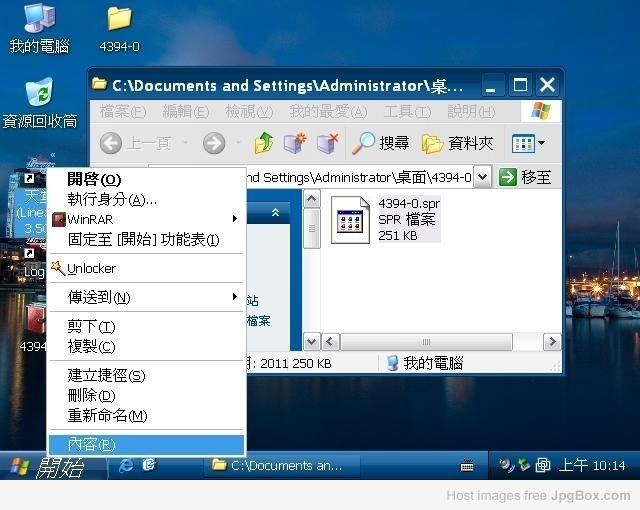Open the 工具(T) menu
Viewport: 640px width, 510px height.
point(406,111)
